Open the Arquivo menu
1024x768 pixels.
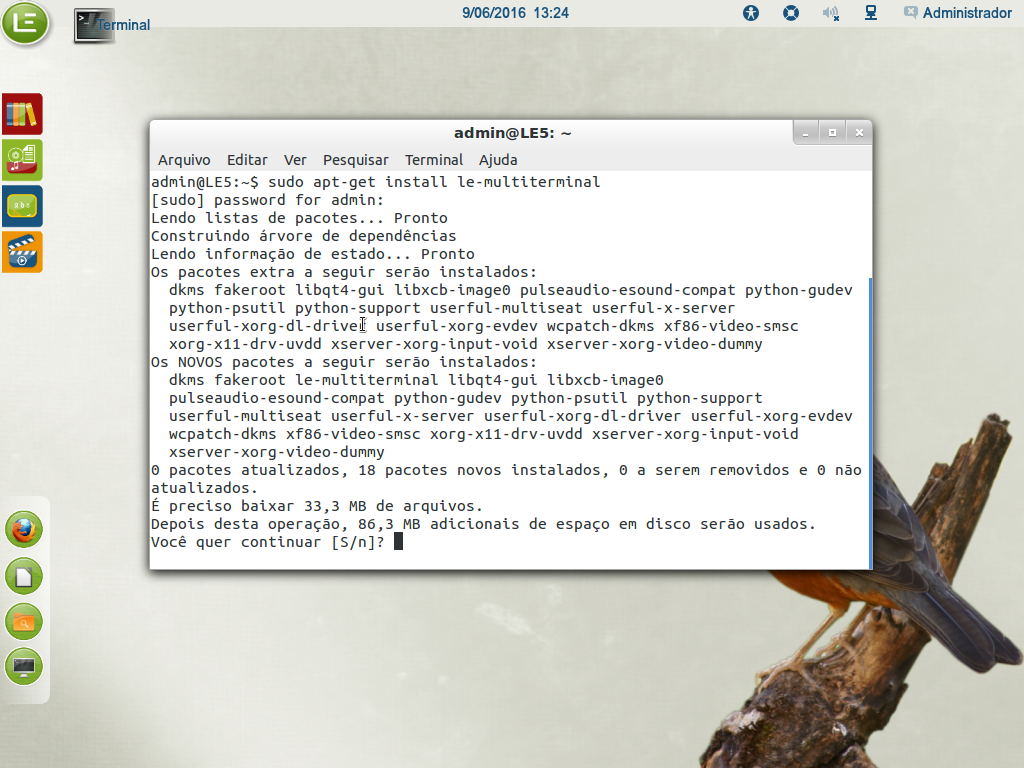tap(184, 160)
